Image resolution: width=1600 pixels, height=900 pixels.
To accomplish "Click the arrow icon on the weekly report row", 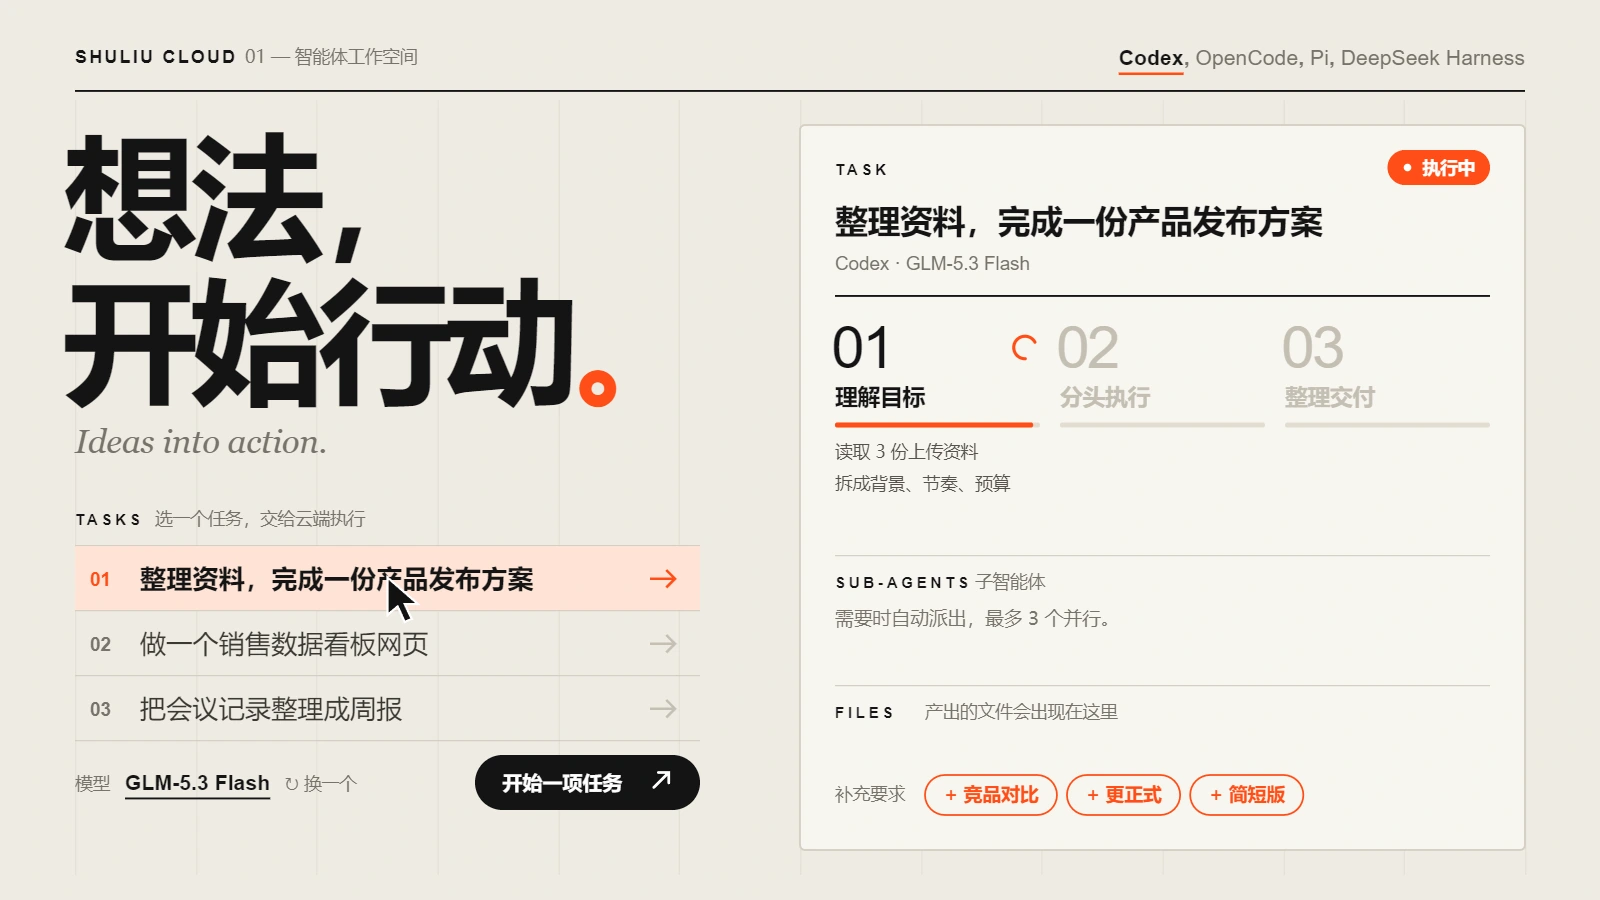I will click(663, 709).
